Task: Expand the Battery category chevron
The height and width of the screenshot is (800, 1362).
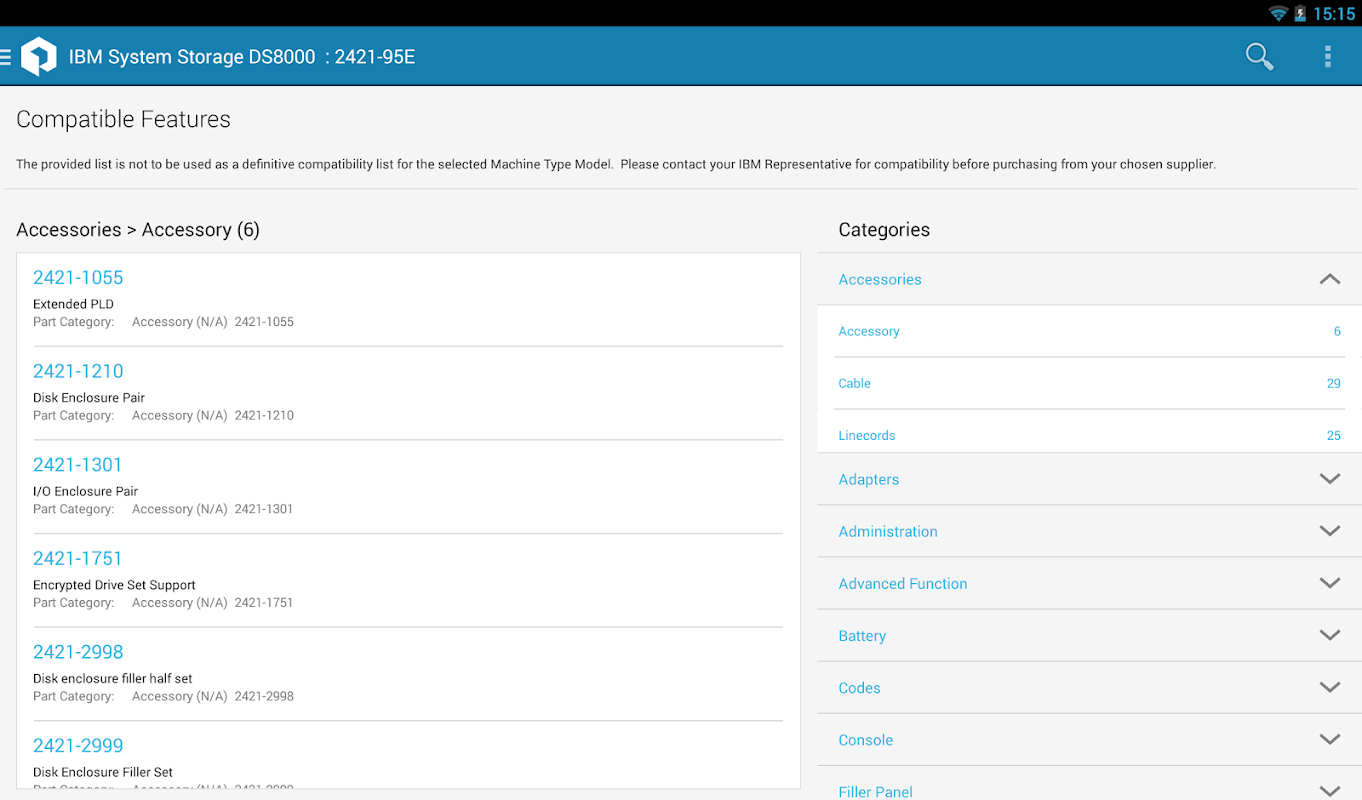Action: click(x=1329, y=635)
